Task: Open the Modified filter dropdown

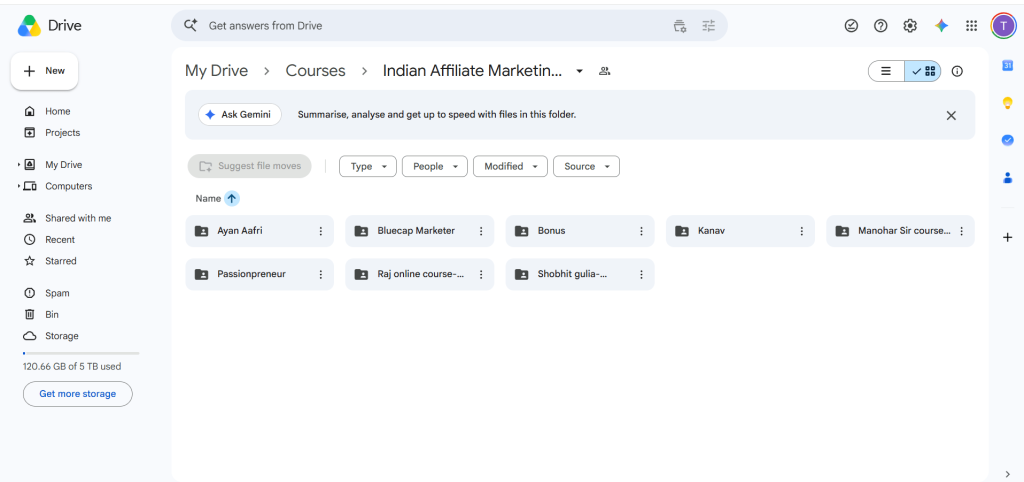Action: 510,167
